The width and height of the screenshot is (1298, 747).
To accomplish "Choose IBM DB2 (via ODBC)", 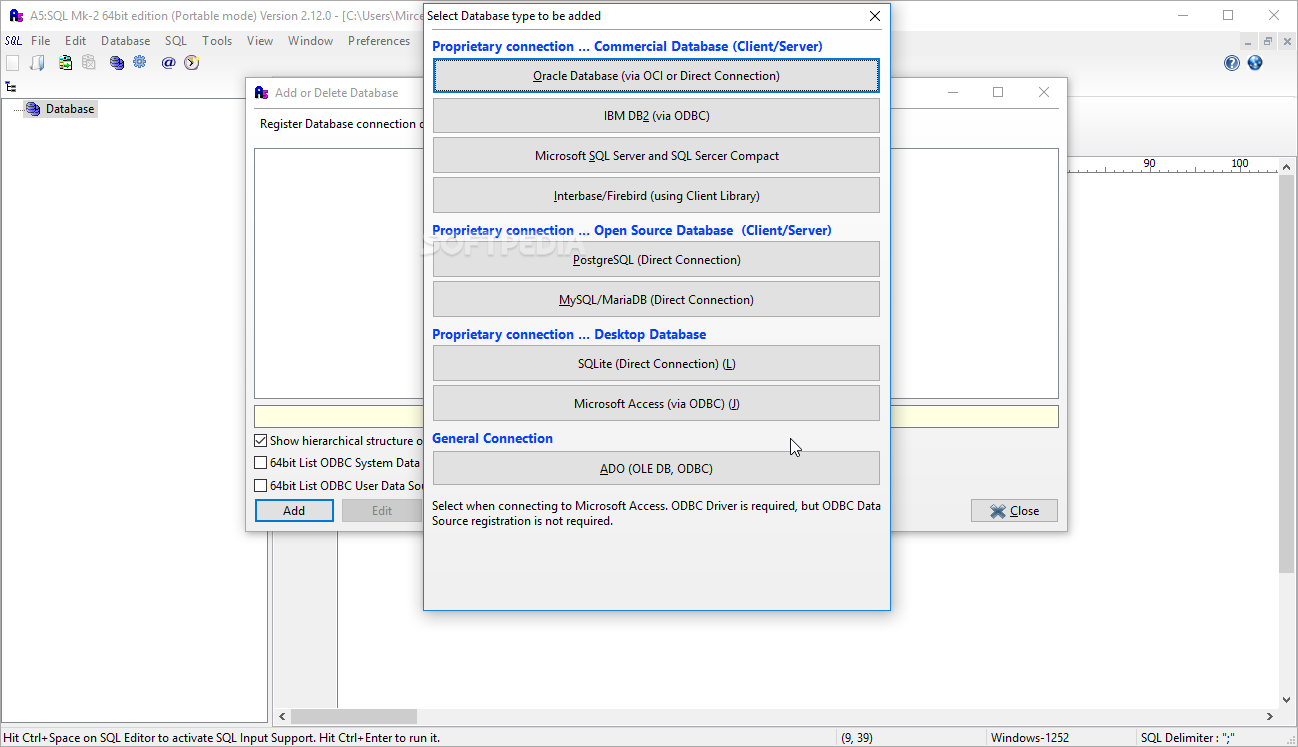I will click(x=656, y=116).
